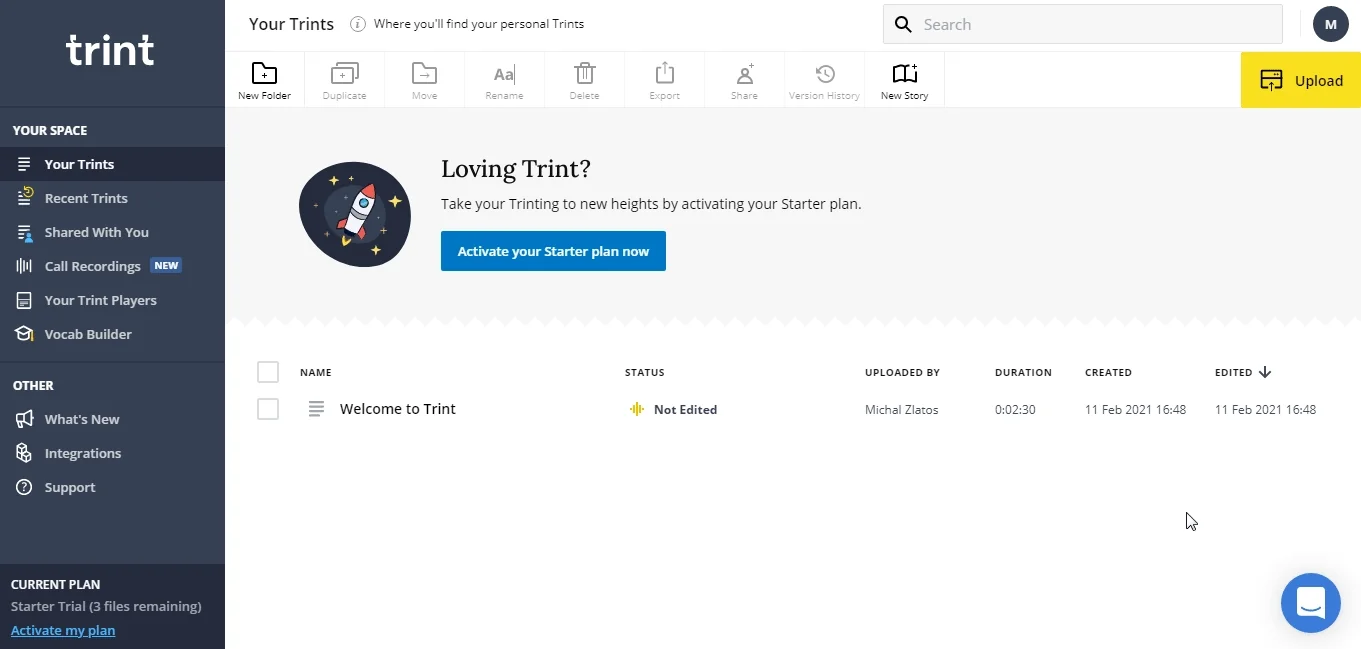Go to Your Trint Players
Screen dimensions: 1361x649
coord(112,300)
